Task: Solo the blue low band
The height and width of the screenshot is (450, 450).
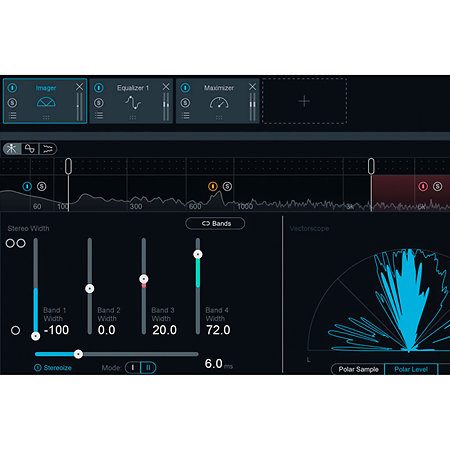Action: 42,186
